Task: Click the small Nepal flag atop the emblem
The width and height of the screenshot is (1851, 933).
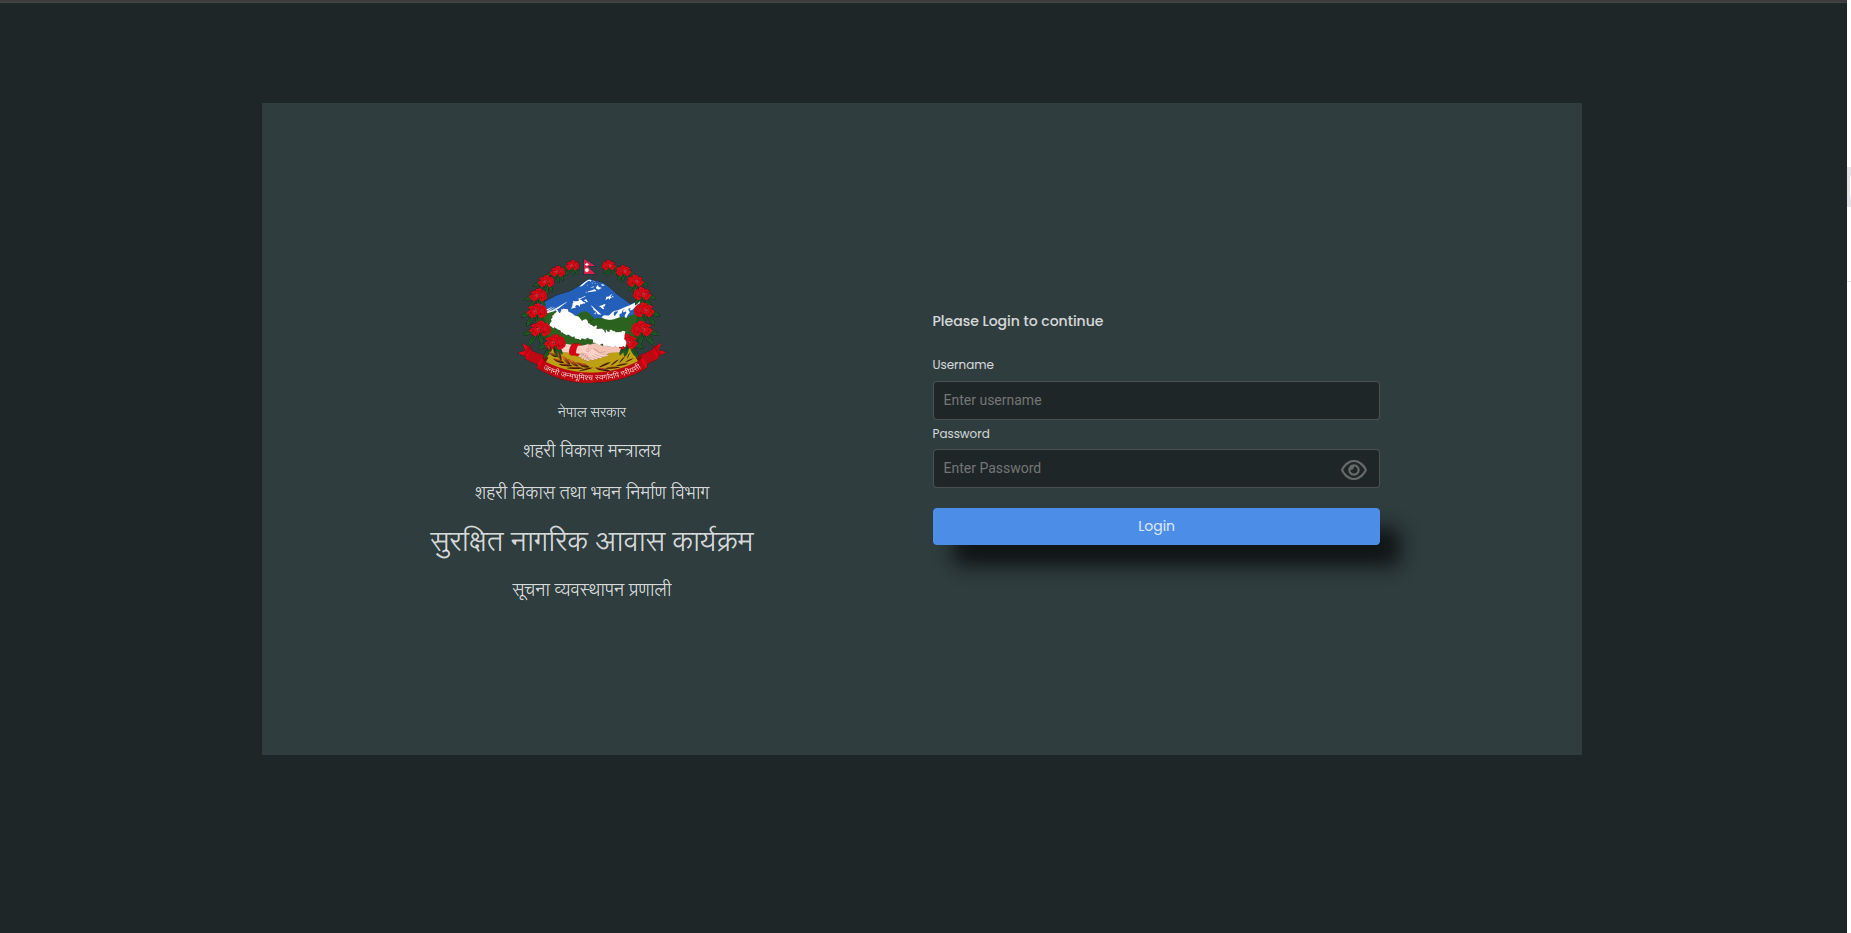Action: pos(589,267)
